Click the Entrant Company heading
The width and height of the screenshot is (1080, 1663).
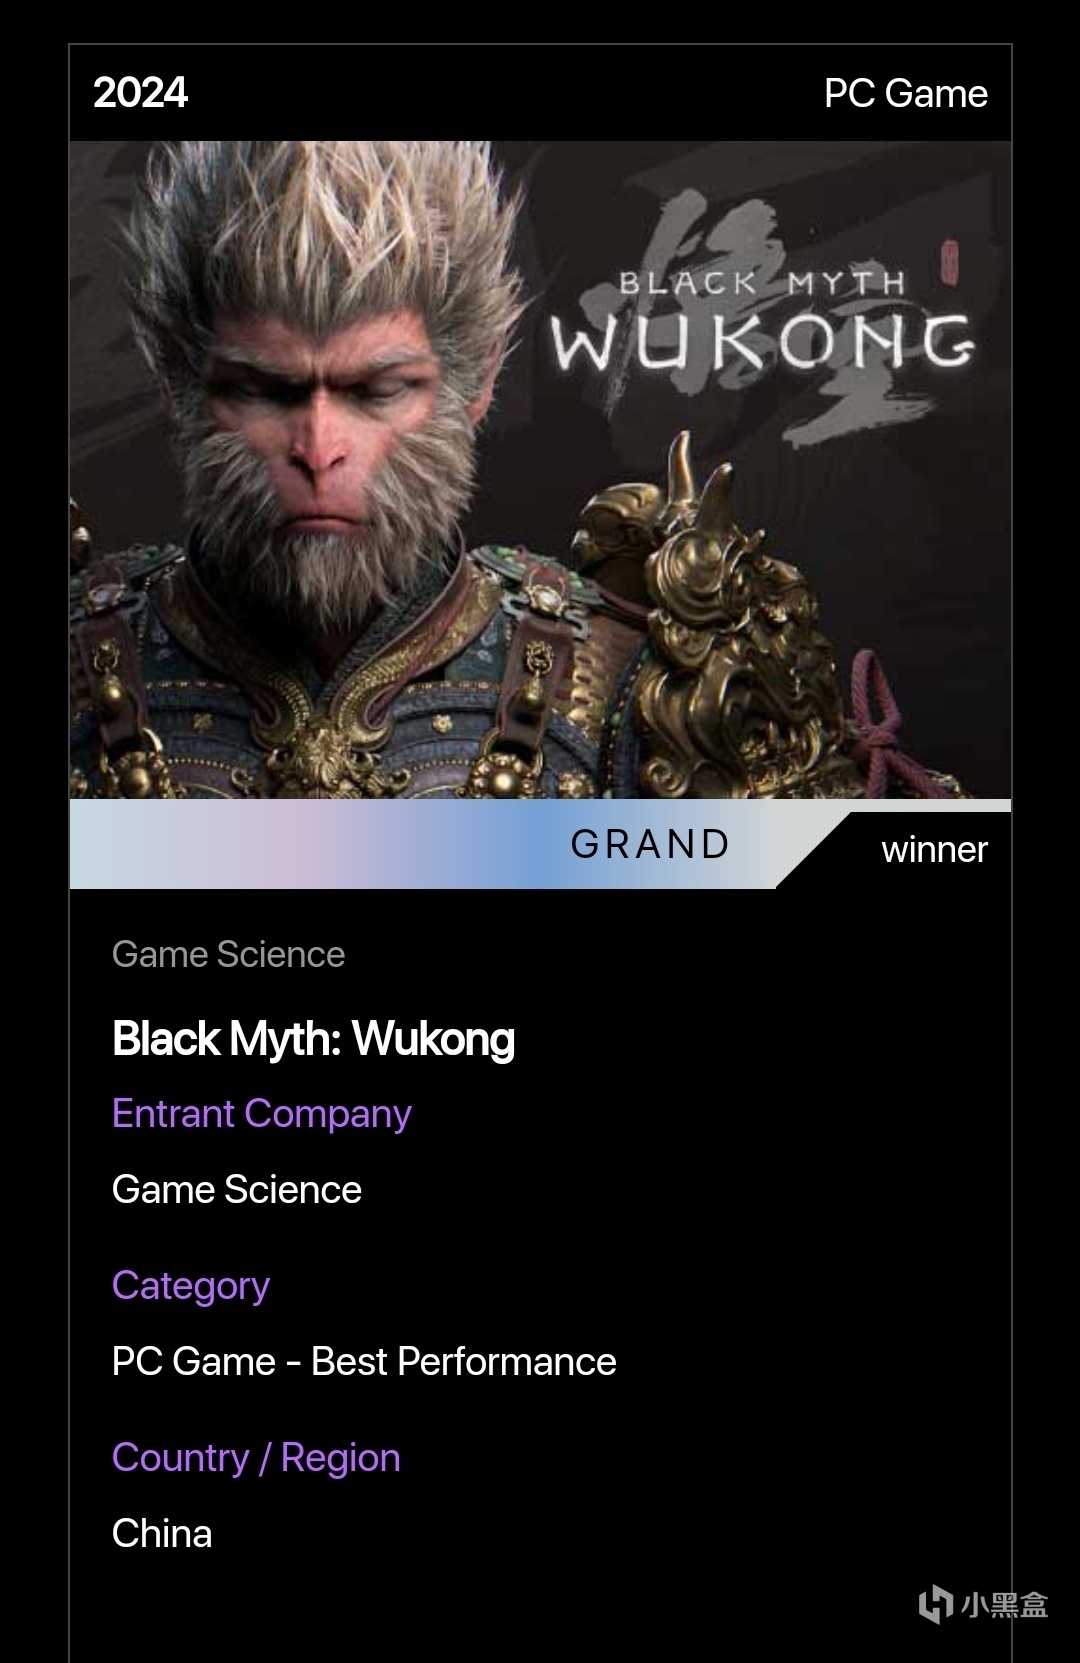pyautogui.click(x=262, y=1114)
